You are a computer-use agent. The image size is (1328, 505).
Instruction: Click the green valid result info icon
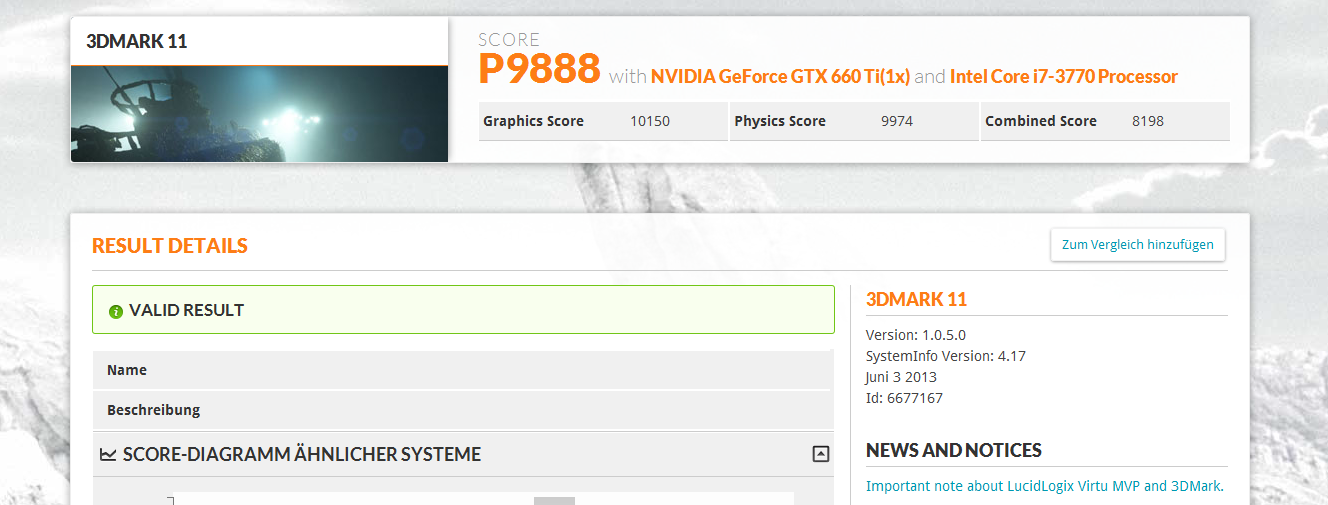point(115,311)
